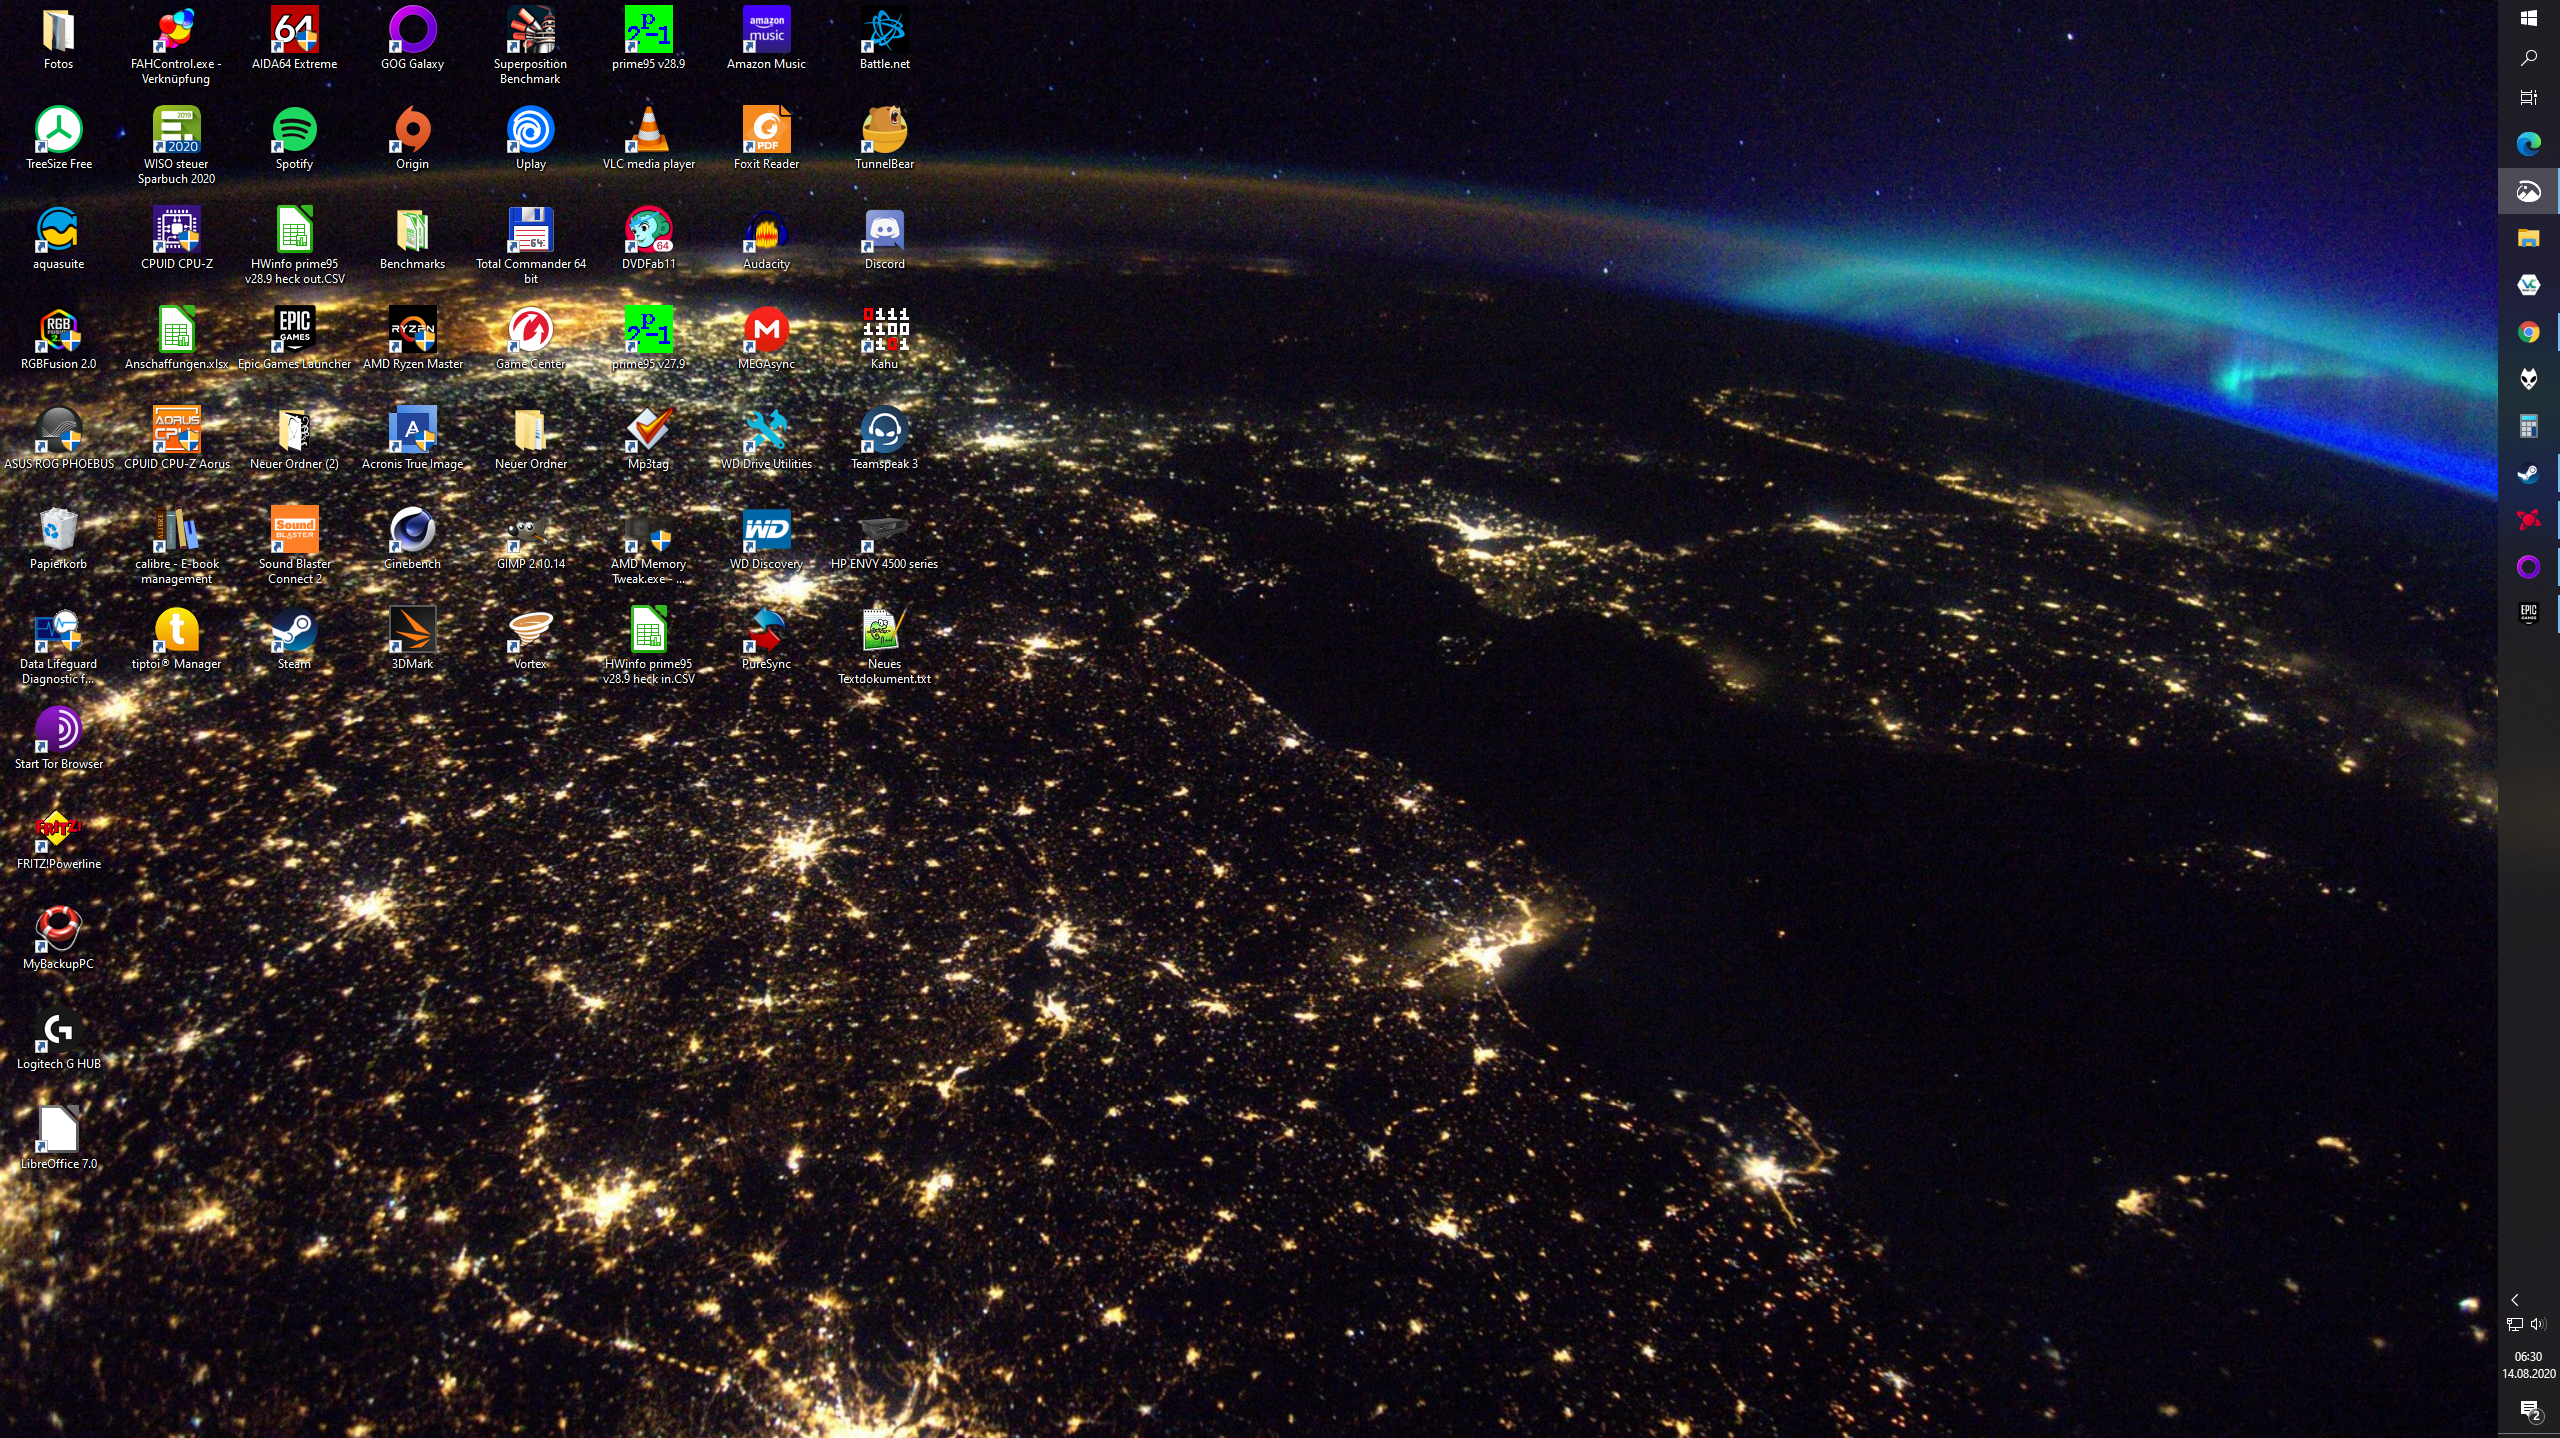Click the Steam desktop shortcut
The image size is (2560, 1438).
pyautogui.click(x=294, y=631)
